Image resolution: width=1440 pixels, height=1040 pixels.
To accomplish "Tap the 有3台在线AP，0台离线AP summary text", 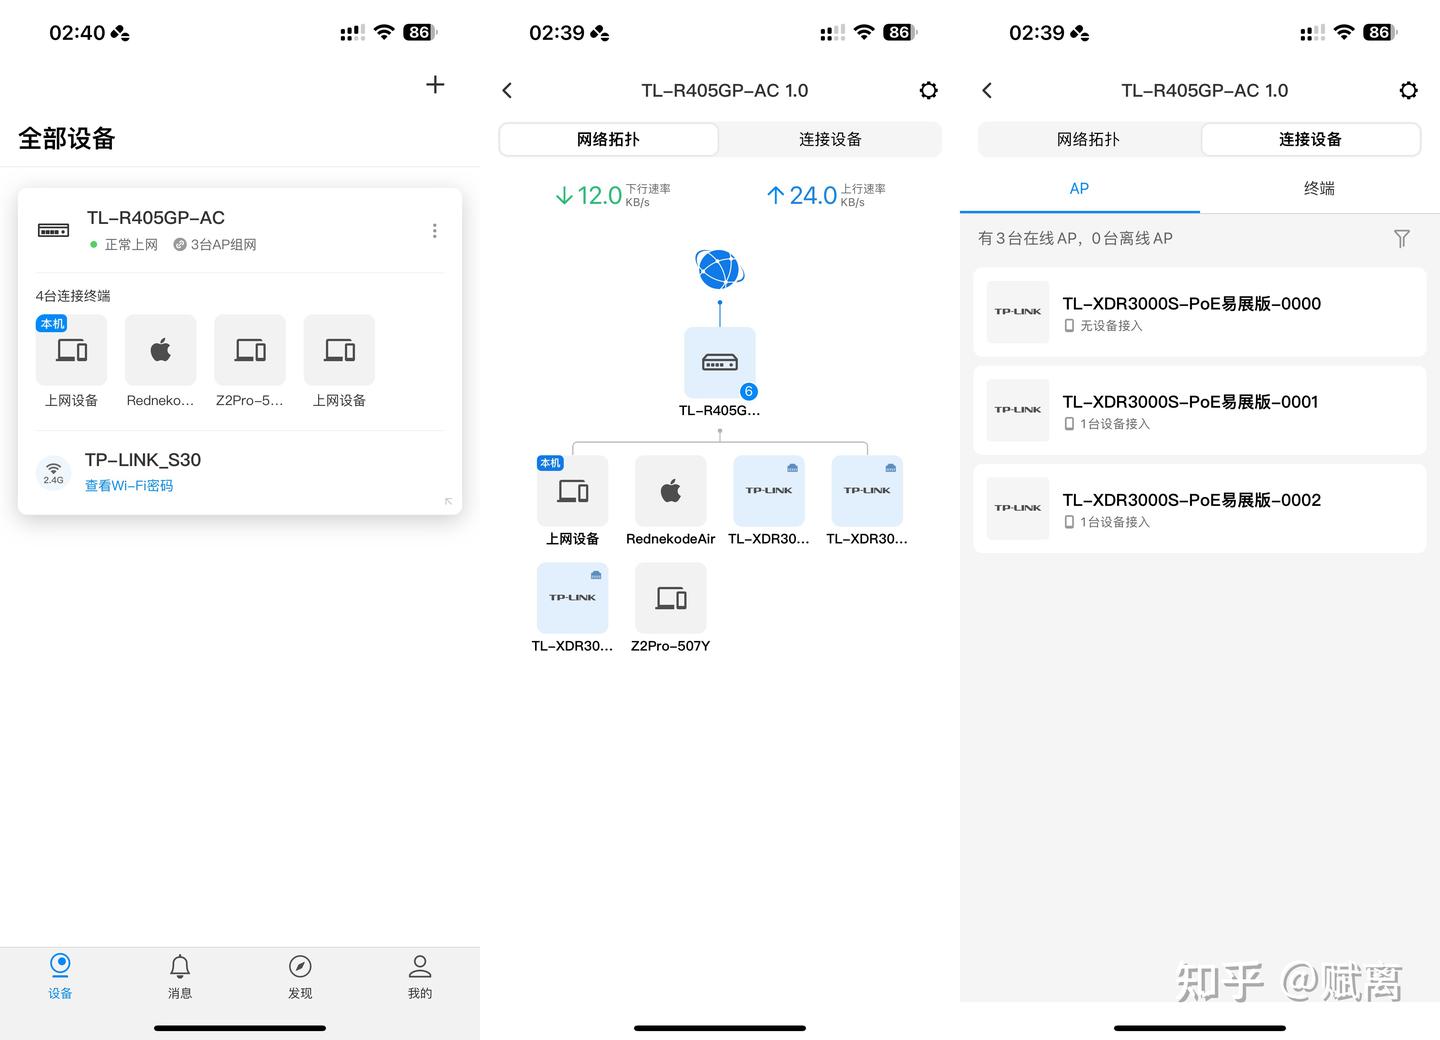I will tap(1075, 239).
